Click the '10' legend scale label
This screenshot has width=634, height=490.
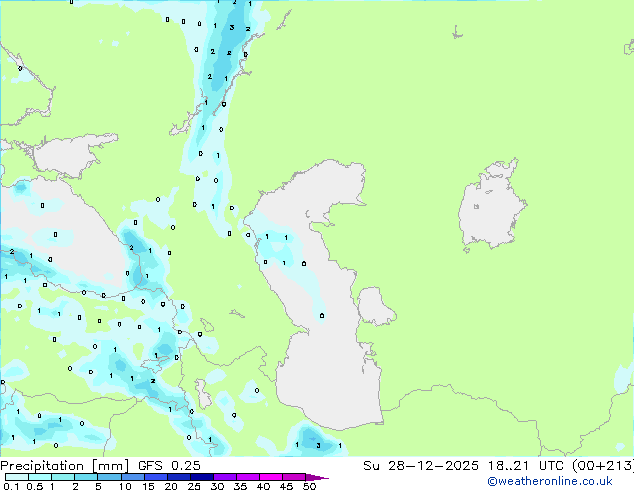(x=125, y=486)
